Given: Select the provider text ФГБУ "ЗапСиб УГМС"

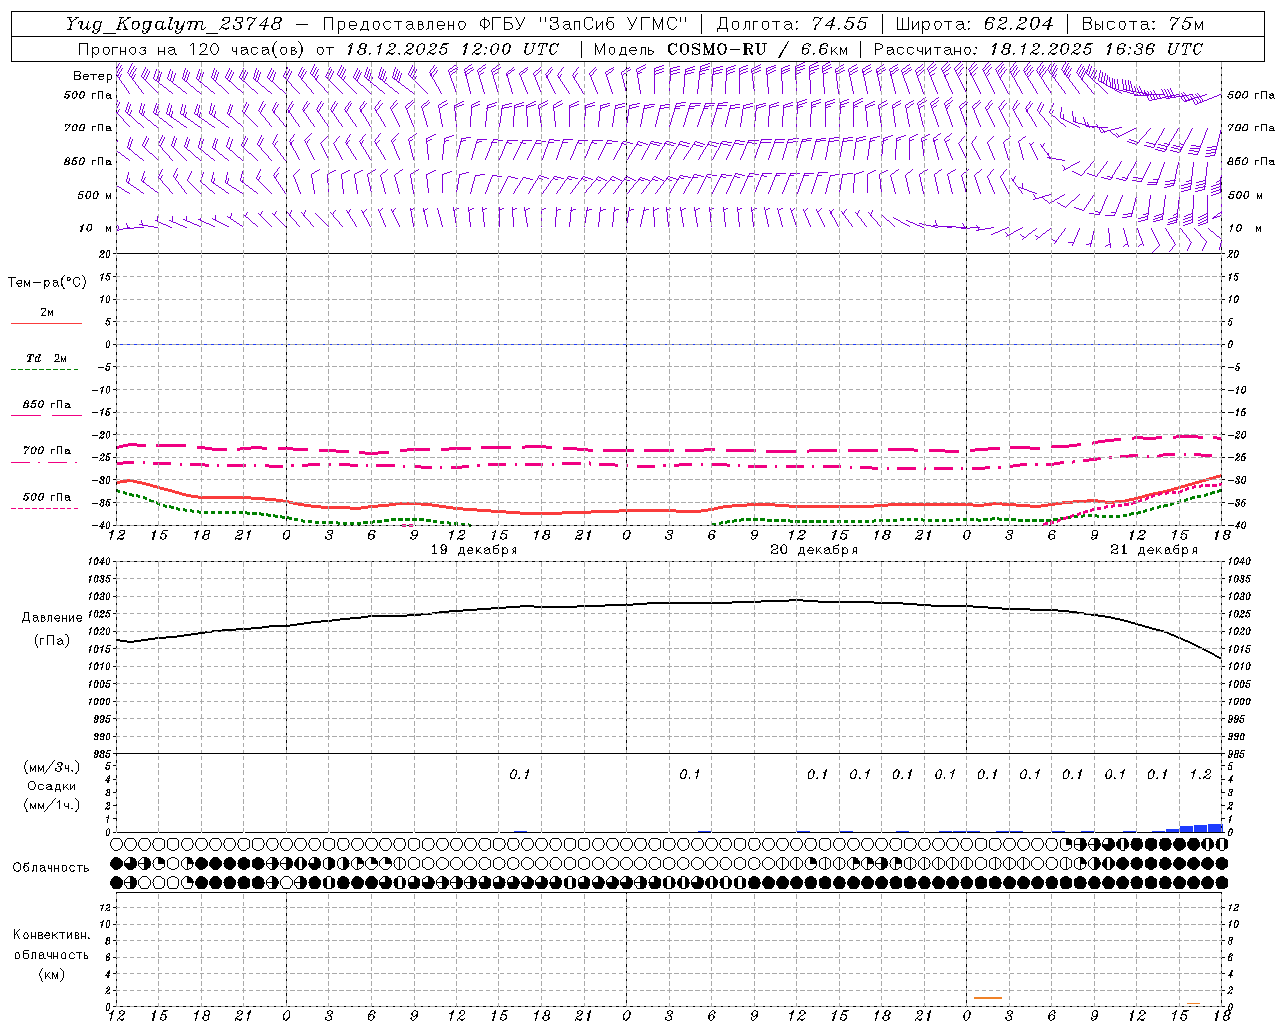Looking at the screenshot, I should click(586, 23).
